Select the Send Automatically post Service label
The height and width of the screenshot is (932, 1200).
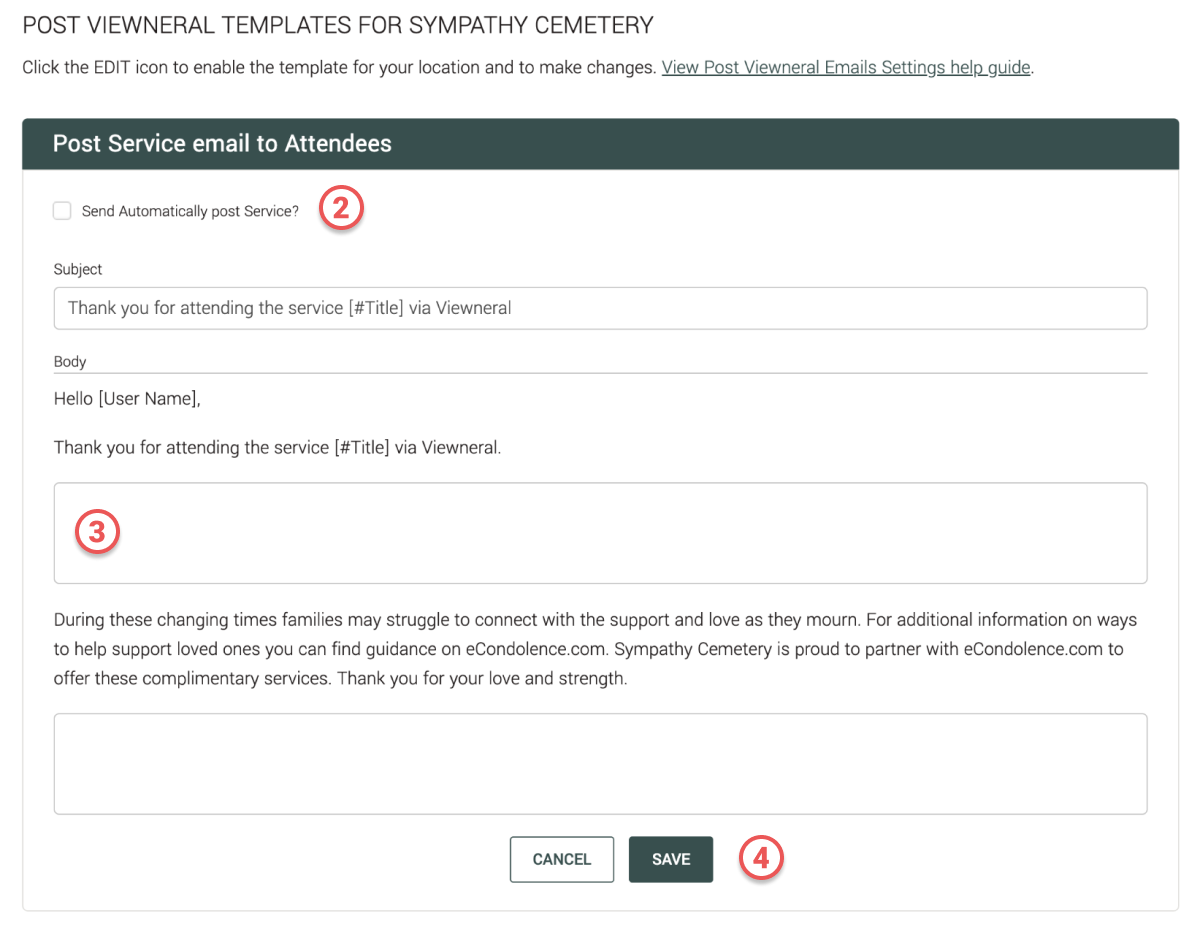[x=190, y=211]
